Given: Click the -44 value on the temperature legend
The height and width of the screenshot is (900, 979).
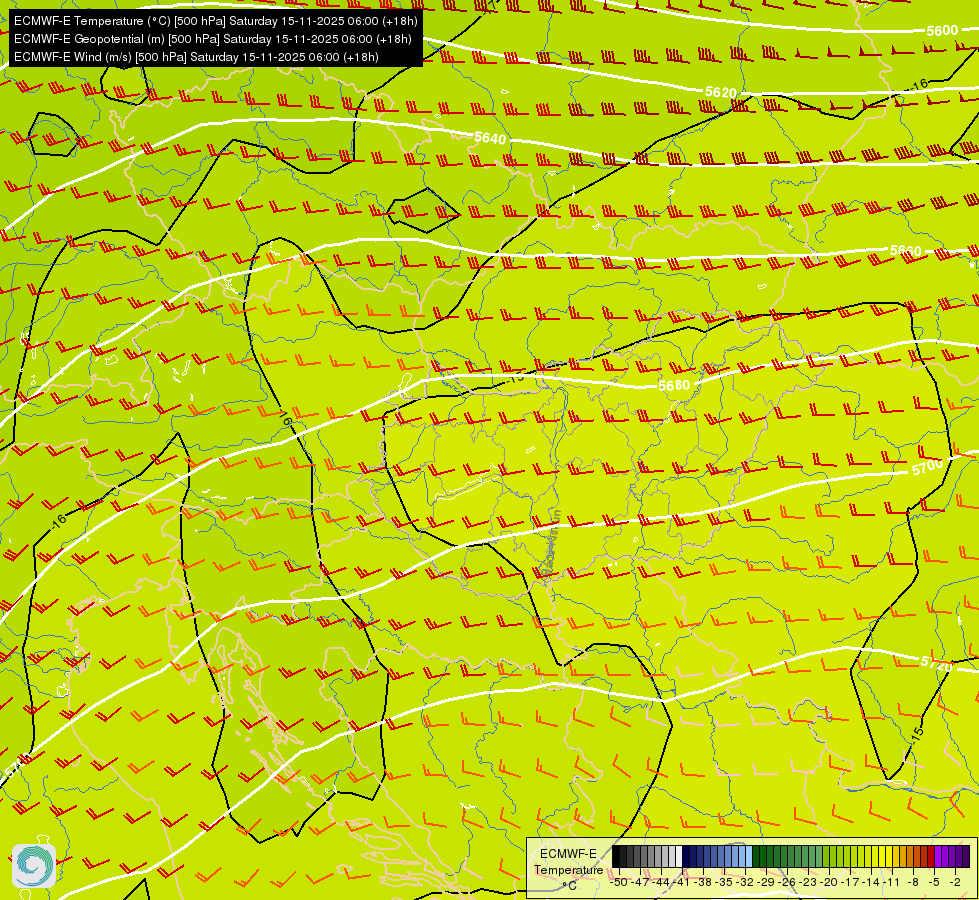Looking at the screenshot, I should click(661, 882).
